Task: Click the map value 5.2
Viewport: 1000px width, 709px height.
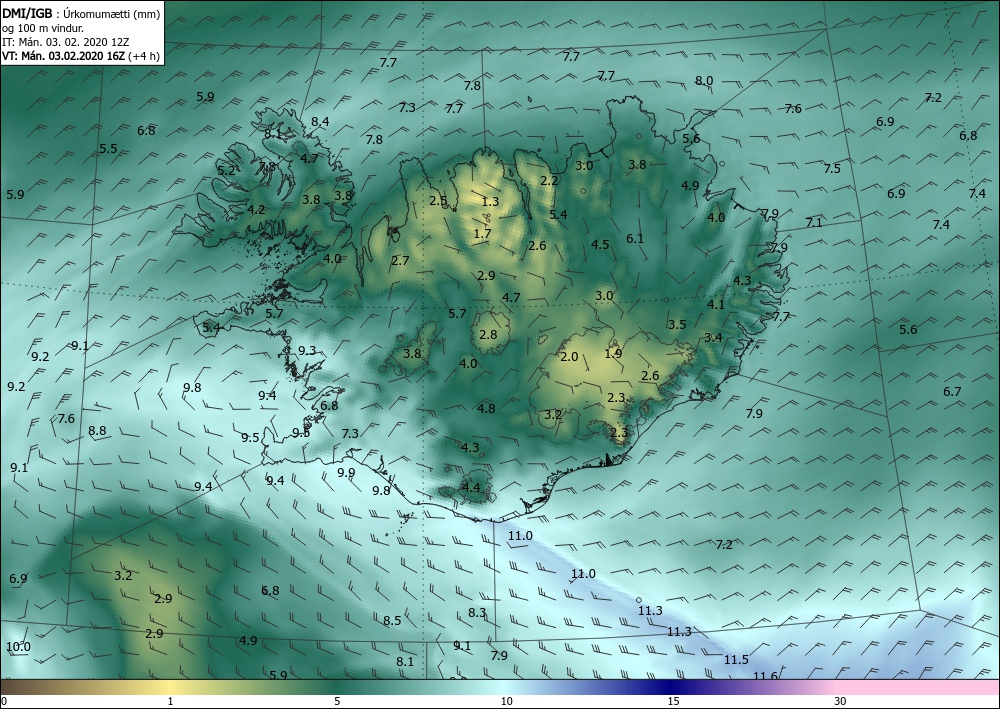Action: tap(226, 170)
